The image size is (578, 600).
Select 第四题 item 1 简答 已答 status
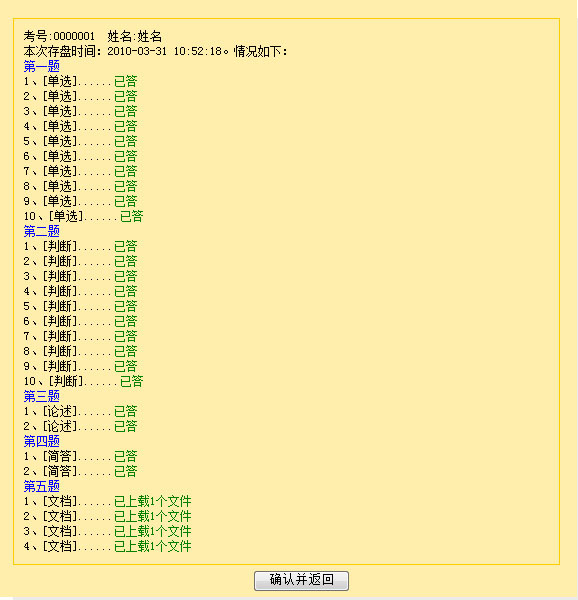(x=125, y=456)
